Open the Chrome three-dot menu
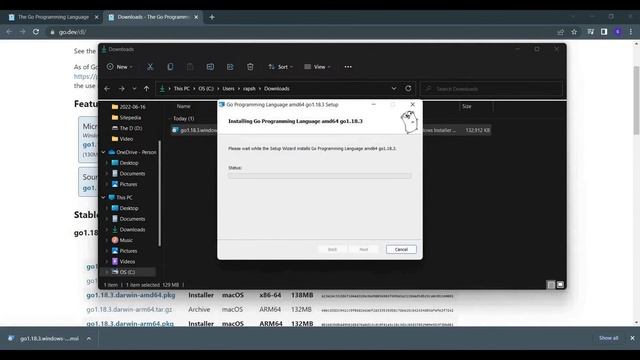Image resolution: width=640 pixels, height=360 pixels. [631, 32]
